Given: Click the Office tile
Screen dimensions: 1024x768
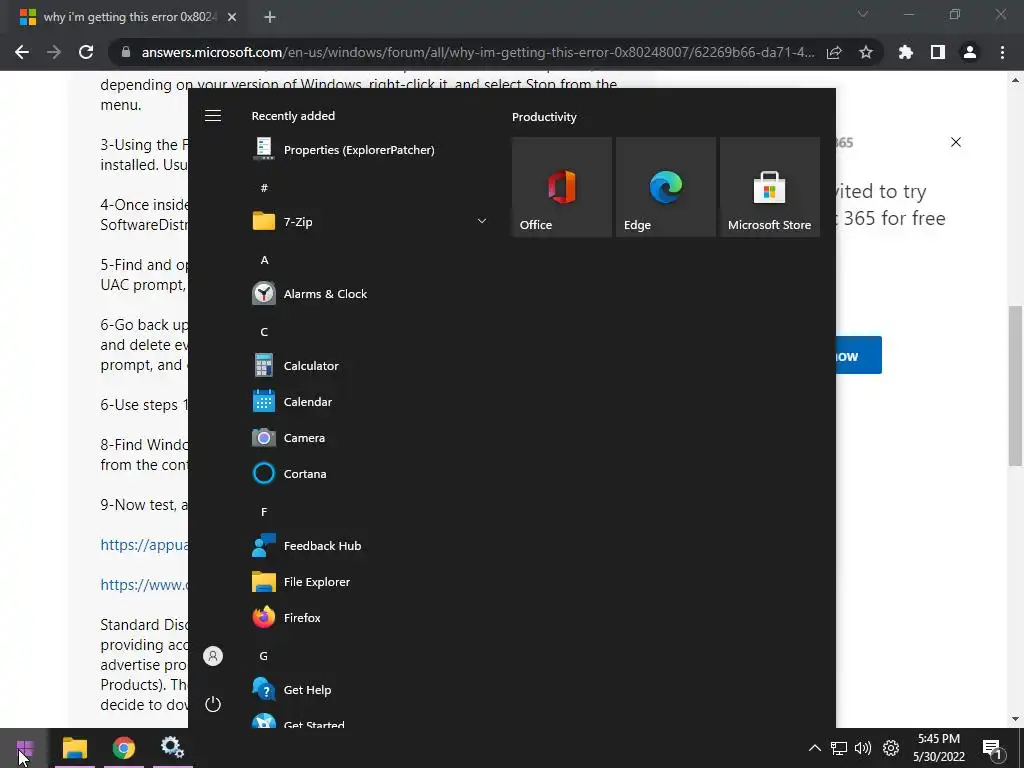Looking at the screenshot, I should (562, 187).
